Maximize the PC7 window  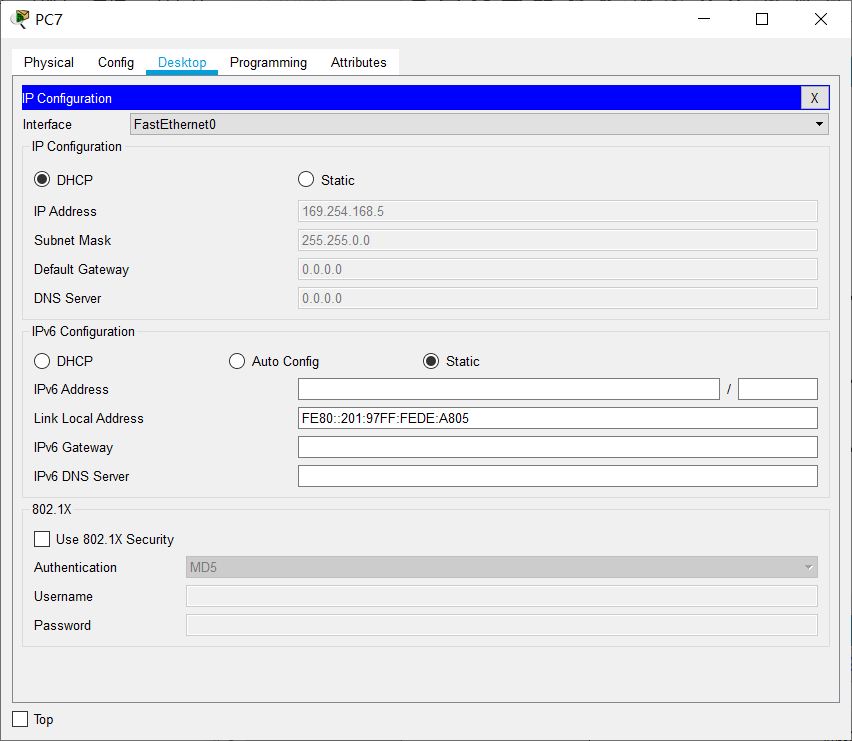[762, 19]
